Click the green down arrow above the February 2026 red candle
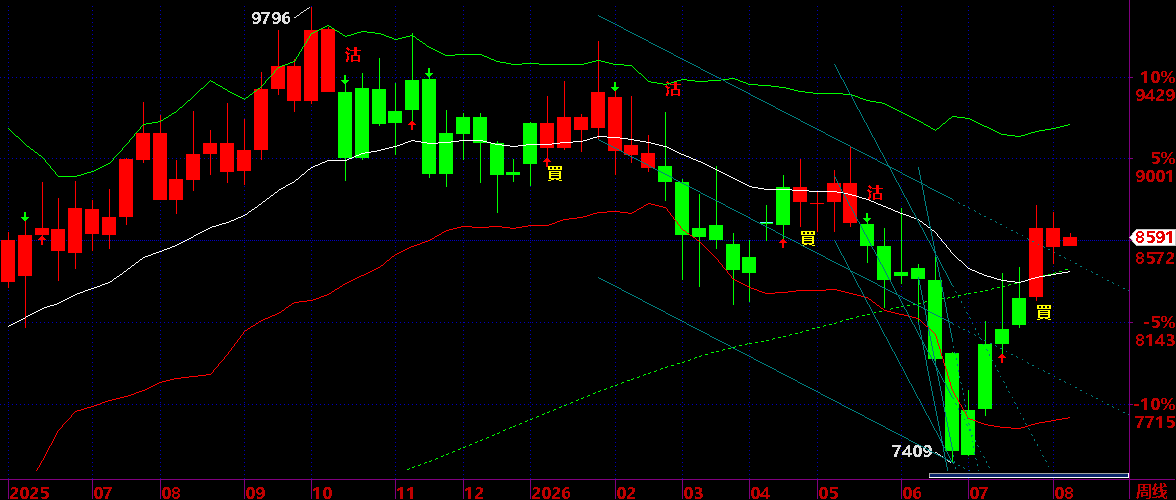 click(x=615, y=88)
